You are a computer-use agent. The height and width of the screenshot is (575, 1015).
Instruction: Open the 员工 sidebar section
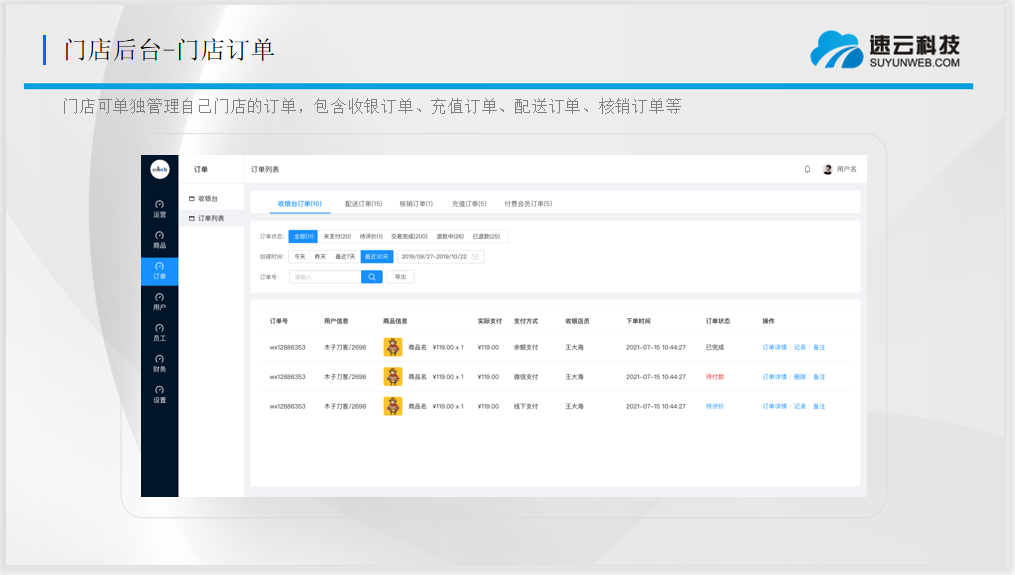[160, 332]
